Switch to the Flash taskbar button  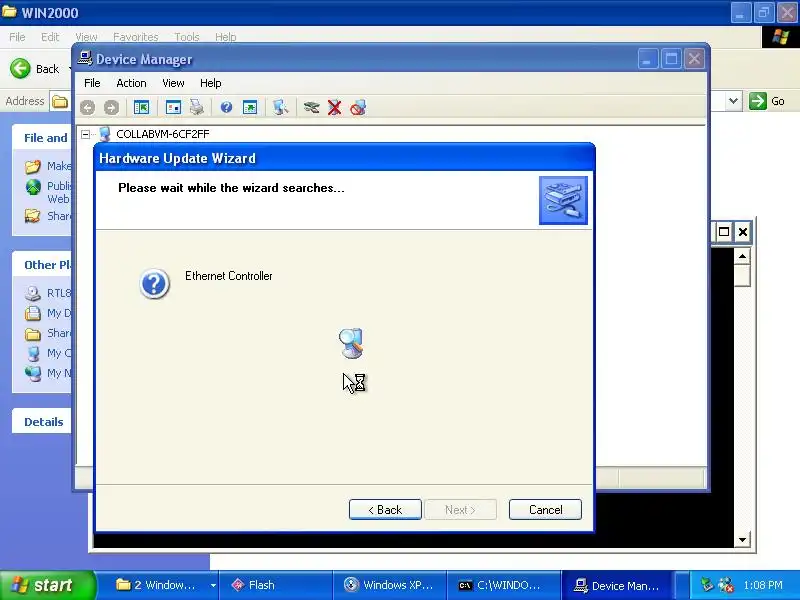tap(276, 585)
